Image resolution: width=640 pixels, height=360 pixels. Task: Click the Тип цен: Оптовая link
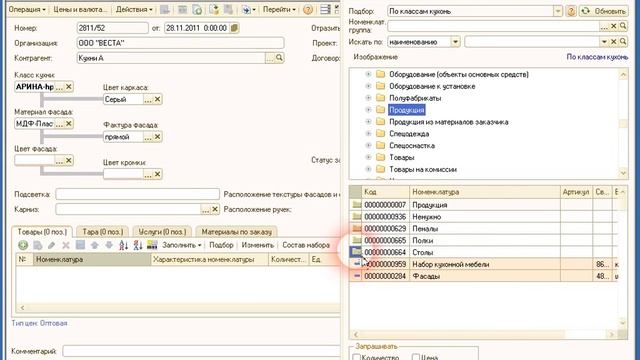pos(39,323)
